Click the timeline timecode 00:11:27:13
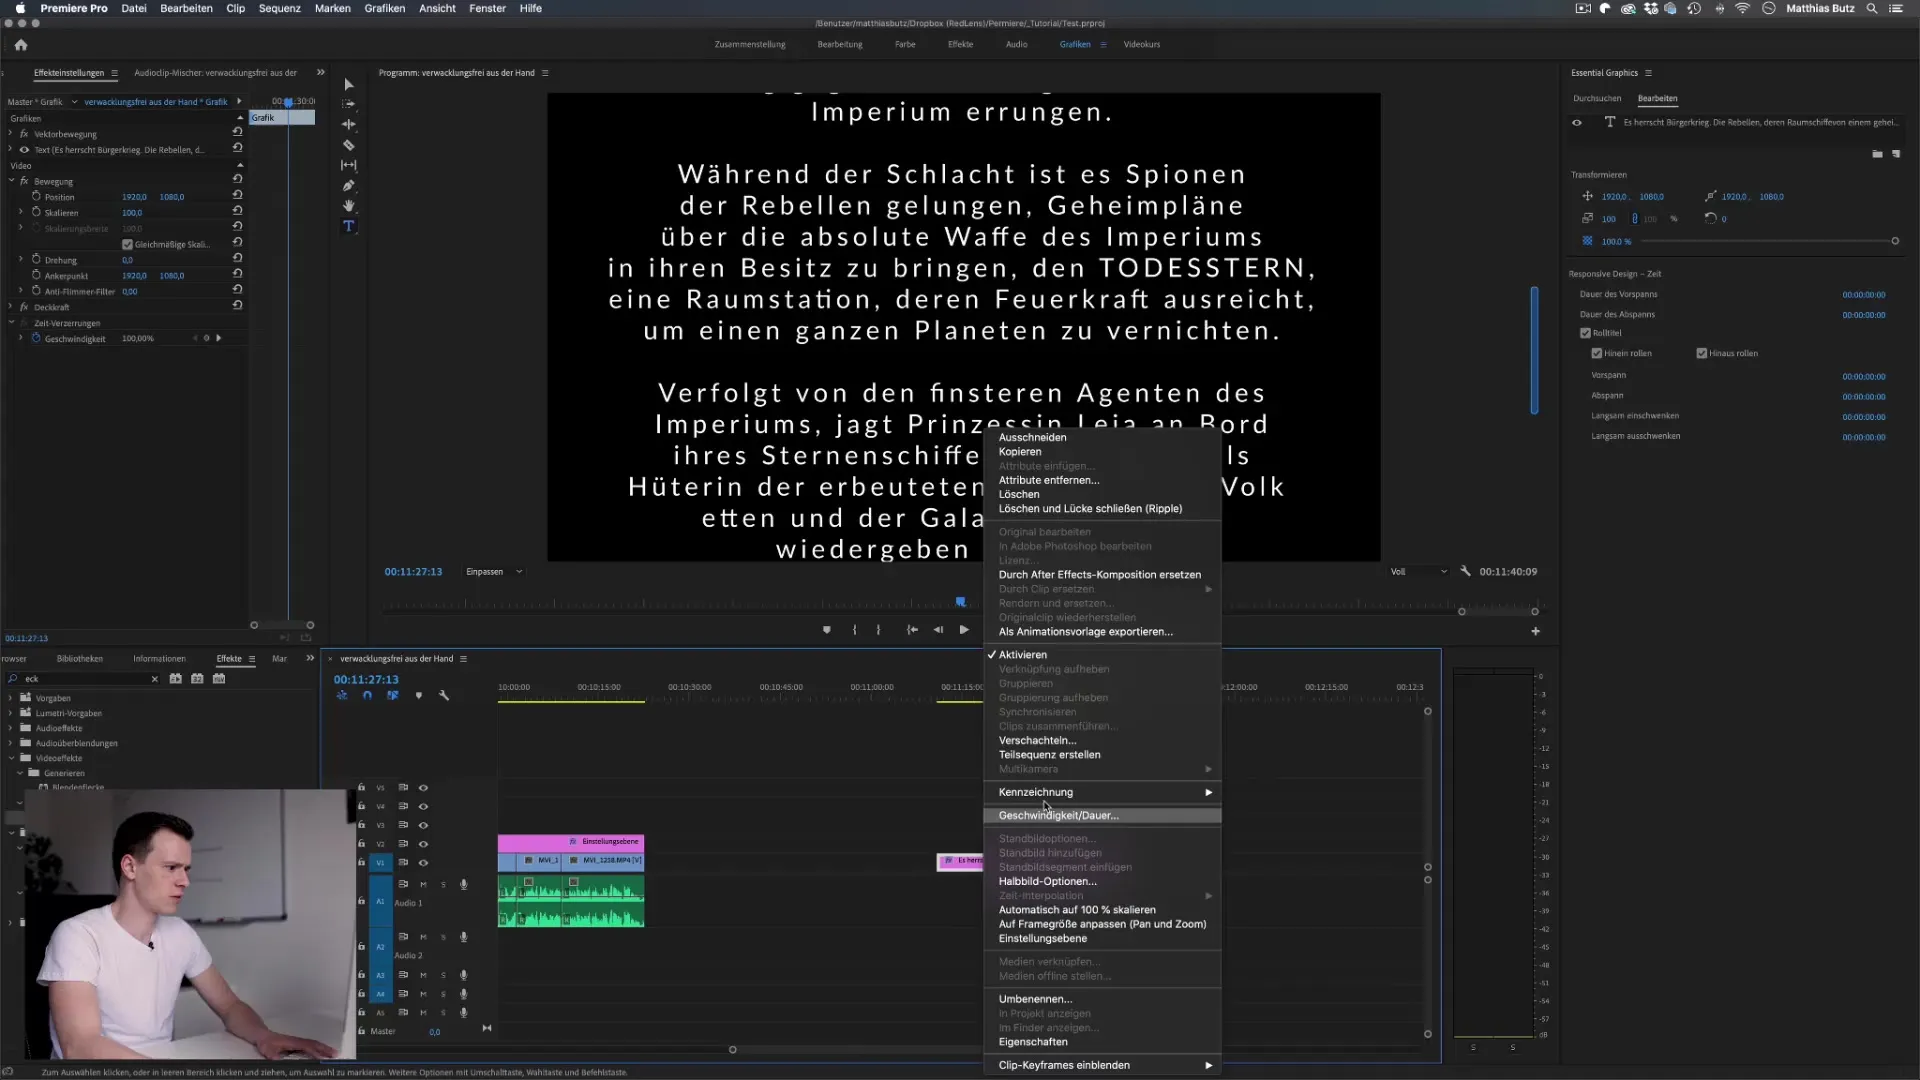 click(x=366, y=679)
